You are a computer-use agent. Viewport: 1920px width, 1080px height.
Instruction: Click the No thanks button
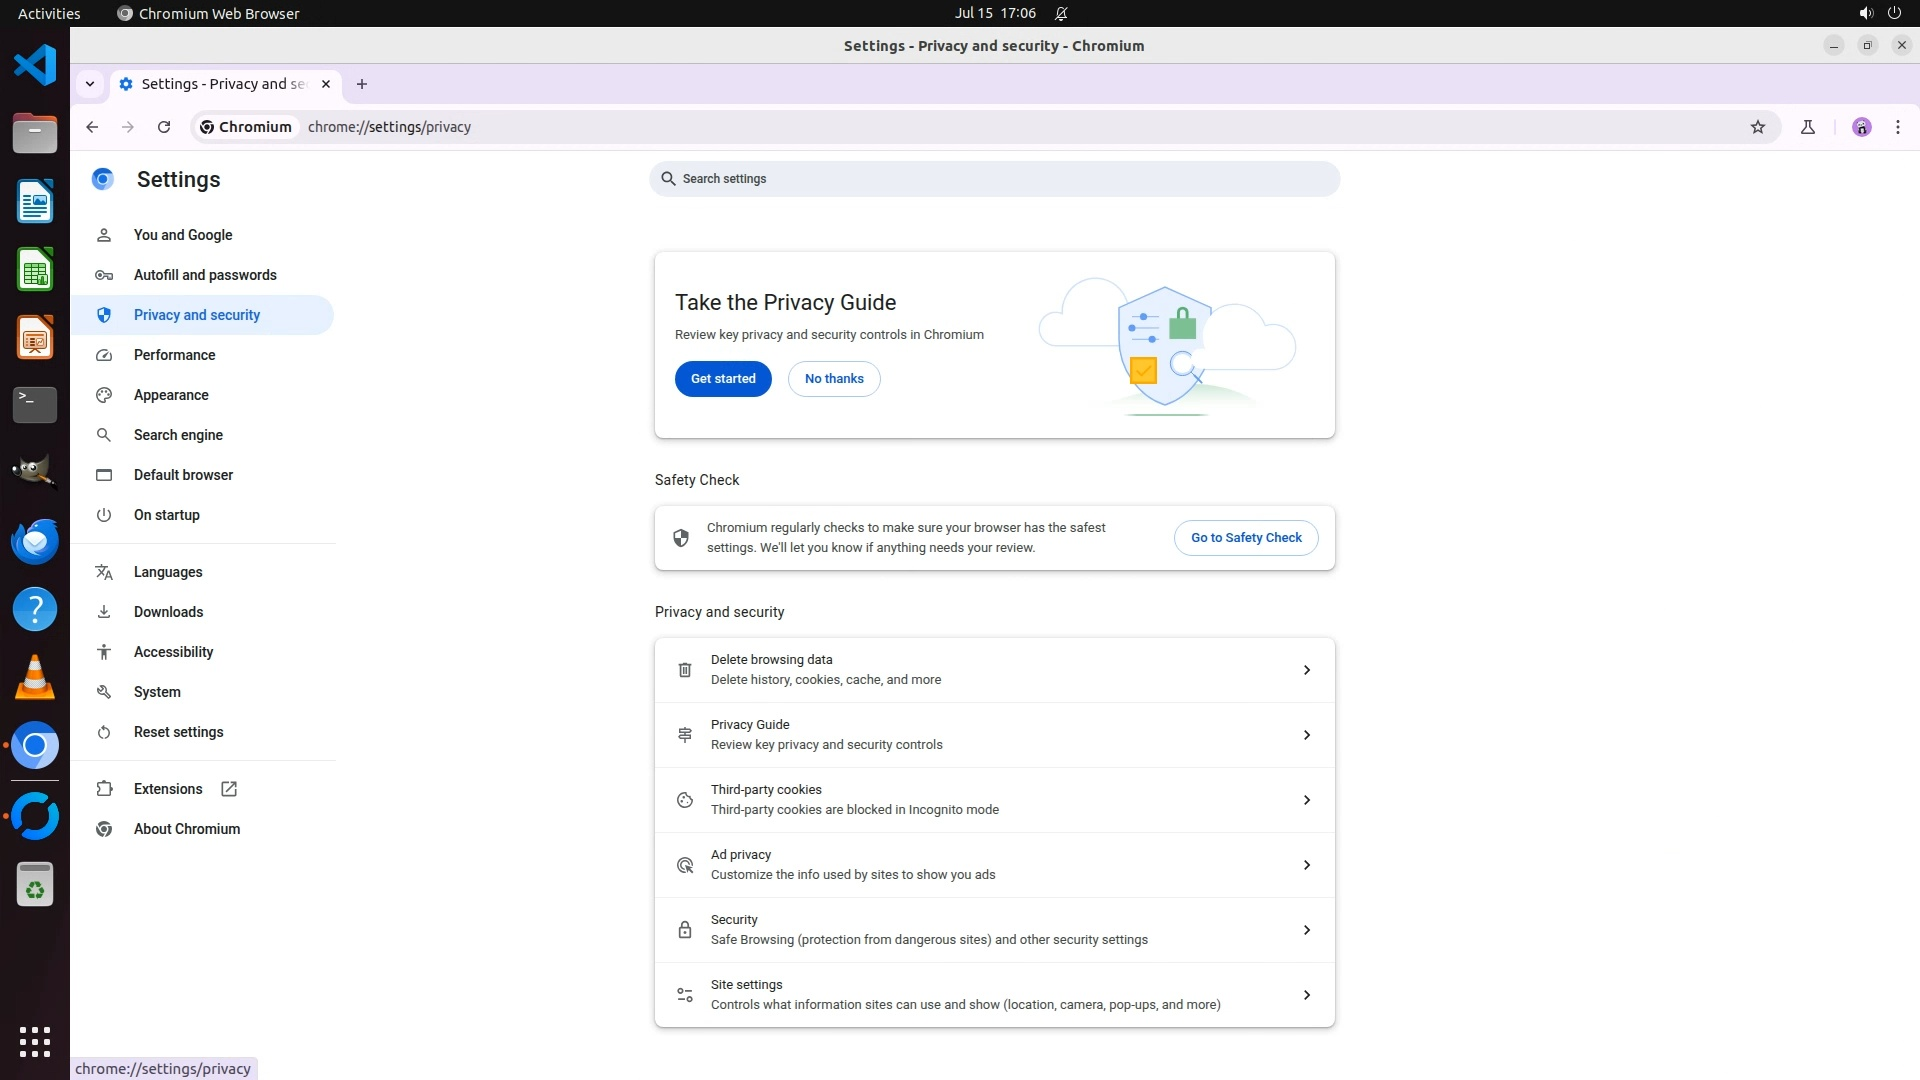pyautogui.click(x=833, y=379)
